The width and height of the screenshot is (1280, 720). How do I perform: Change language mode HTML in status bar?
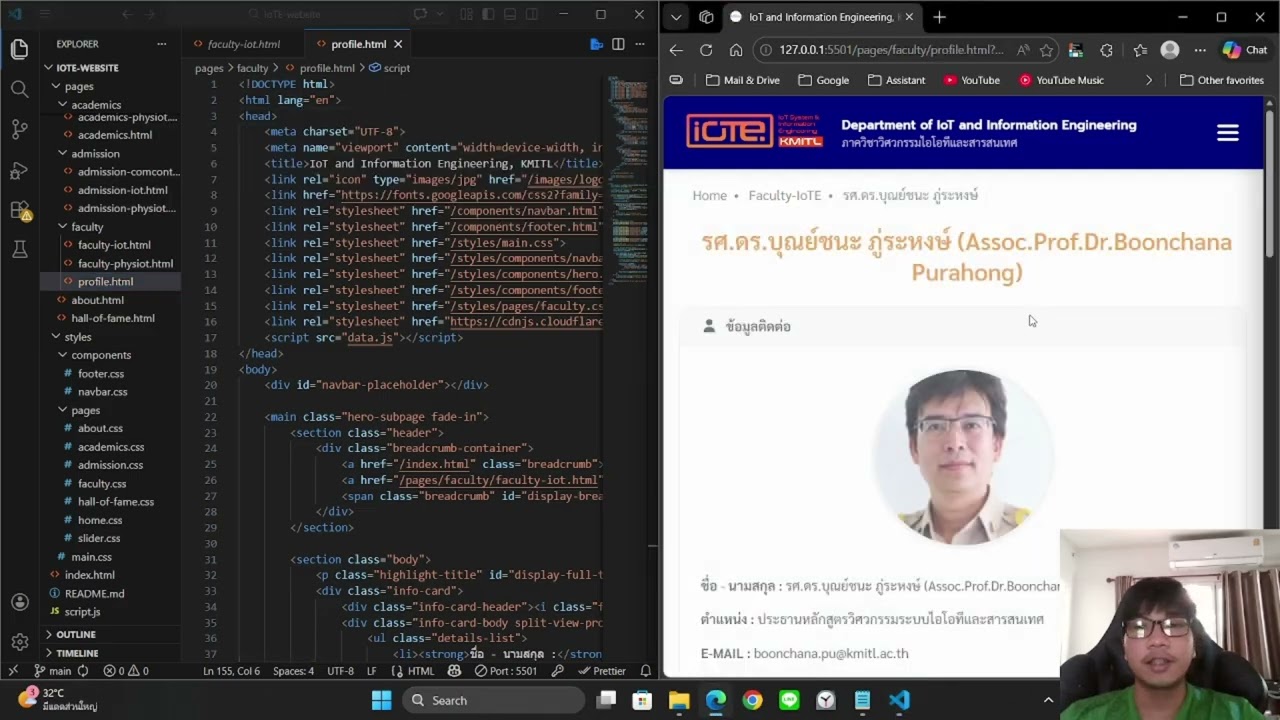click(414, 671)
